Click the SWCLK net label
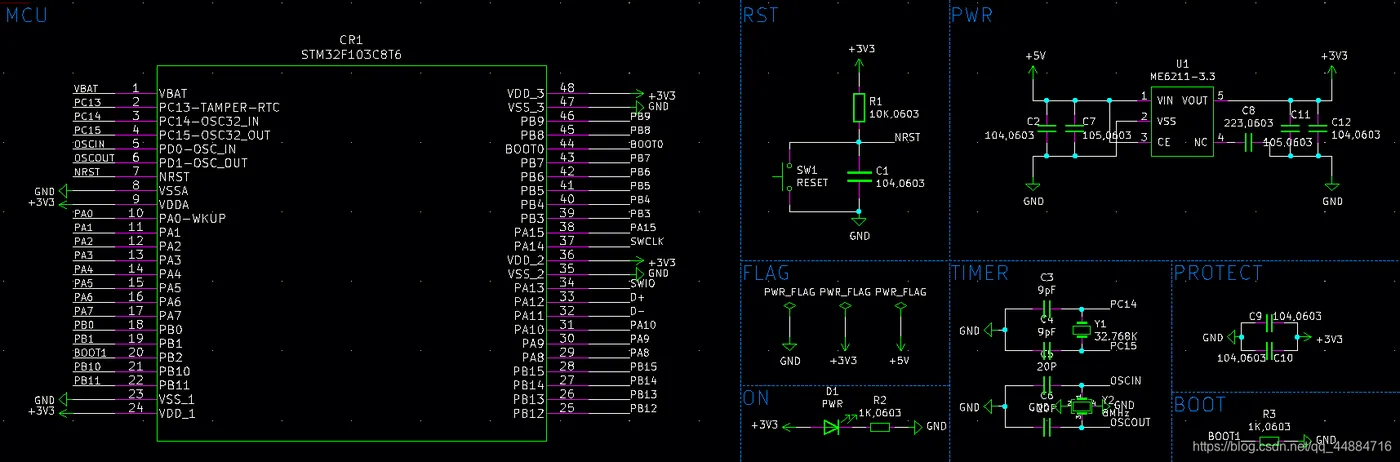The width and height of the screenshot is (1400, 462). point(647,241)
